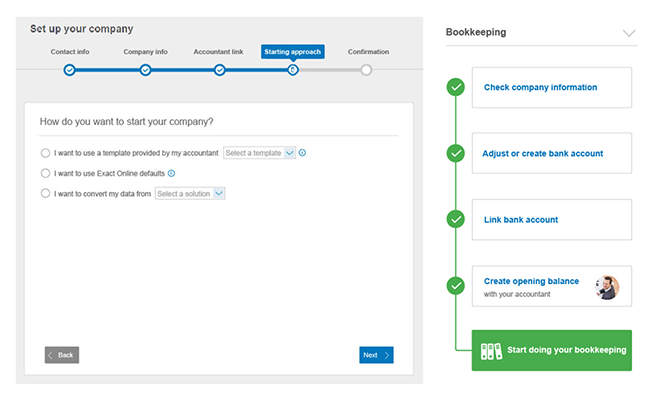Open the Select a solution dropdown
The height and width of the screenshot is (400, 653).
tap(190, 193)
